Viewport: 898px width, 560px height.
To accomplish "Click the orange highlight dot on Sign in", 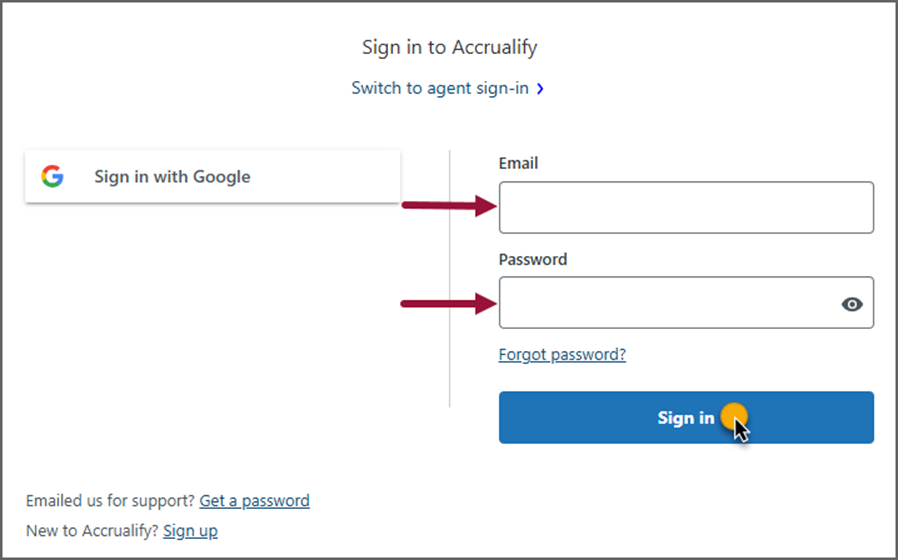I will point(734,416).
